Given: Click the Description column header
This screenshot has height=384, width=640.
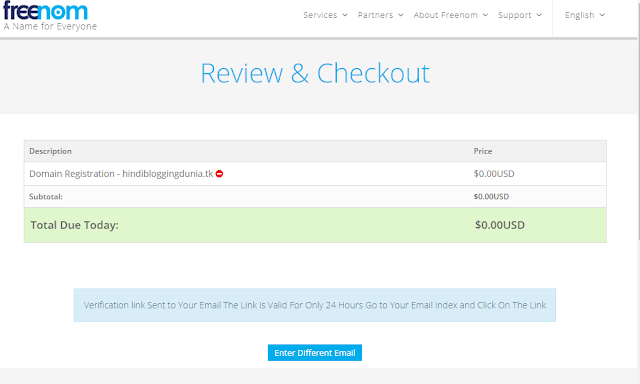Looking at the screenshot, I should (x=50, y=151).
